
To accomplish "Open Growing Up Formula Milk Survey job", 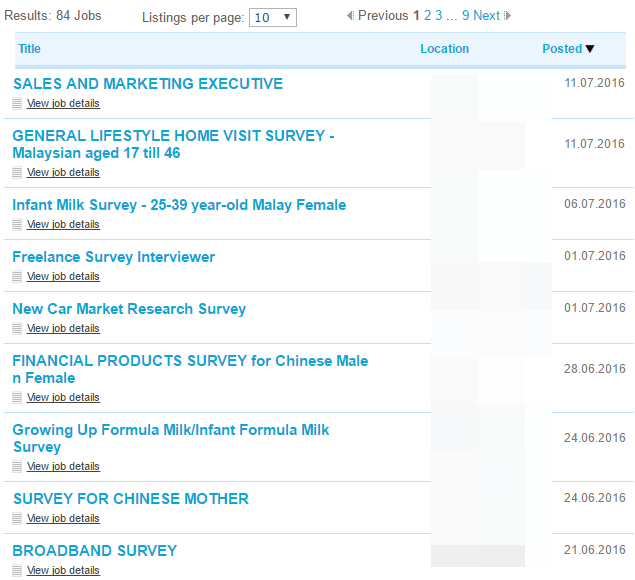I will tap(170, 438).
